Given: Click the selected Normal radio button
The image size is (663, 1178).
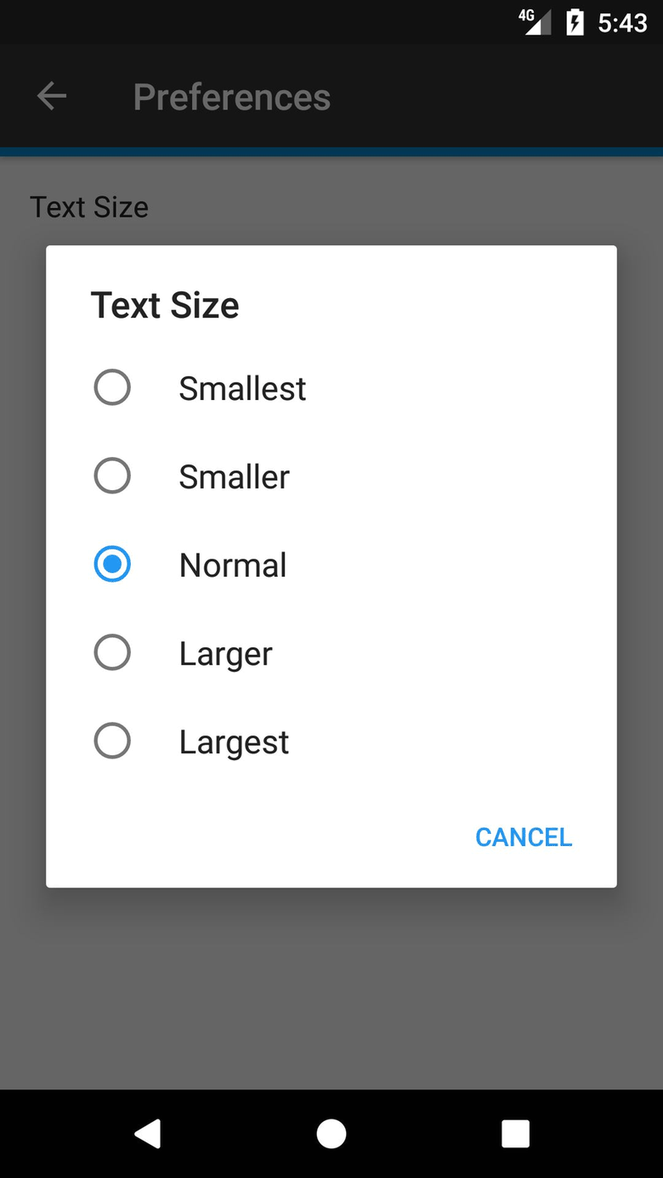Looking at the screenshot, I should point(112,565).
